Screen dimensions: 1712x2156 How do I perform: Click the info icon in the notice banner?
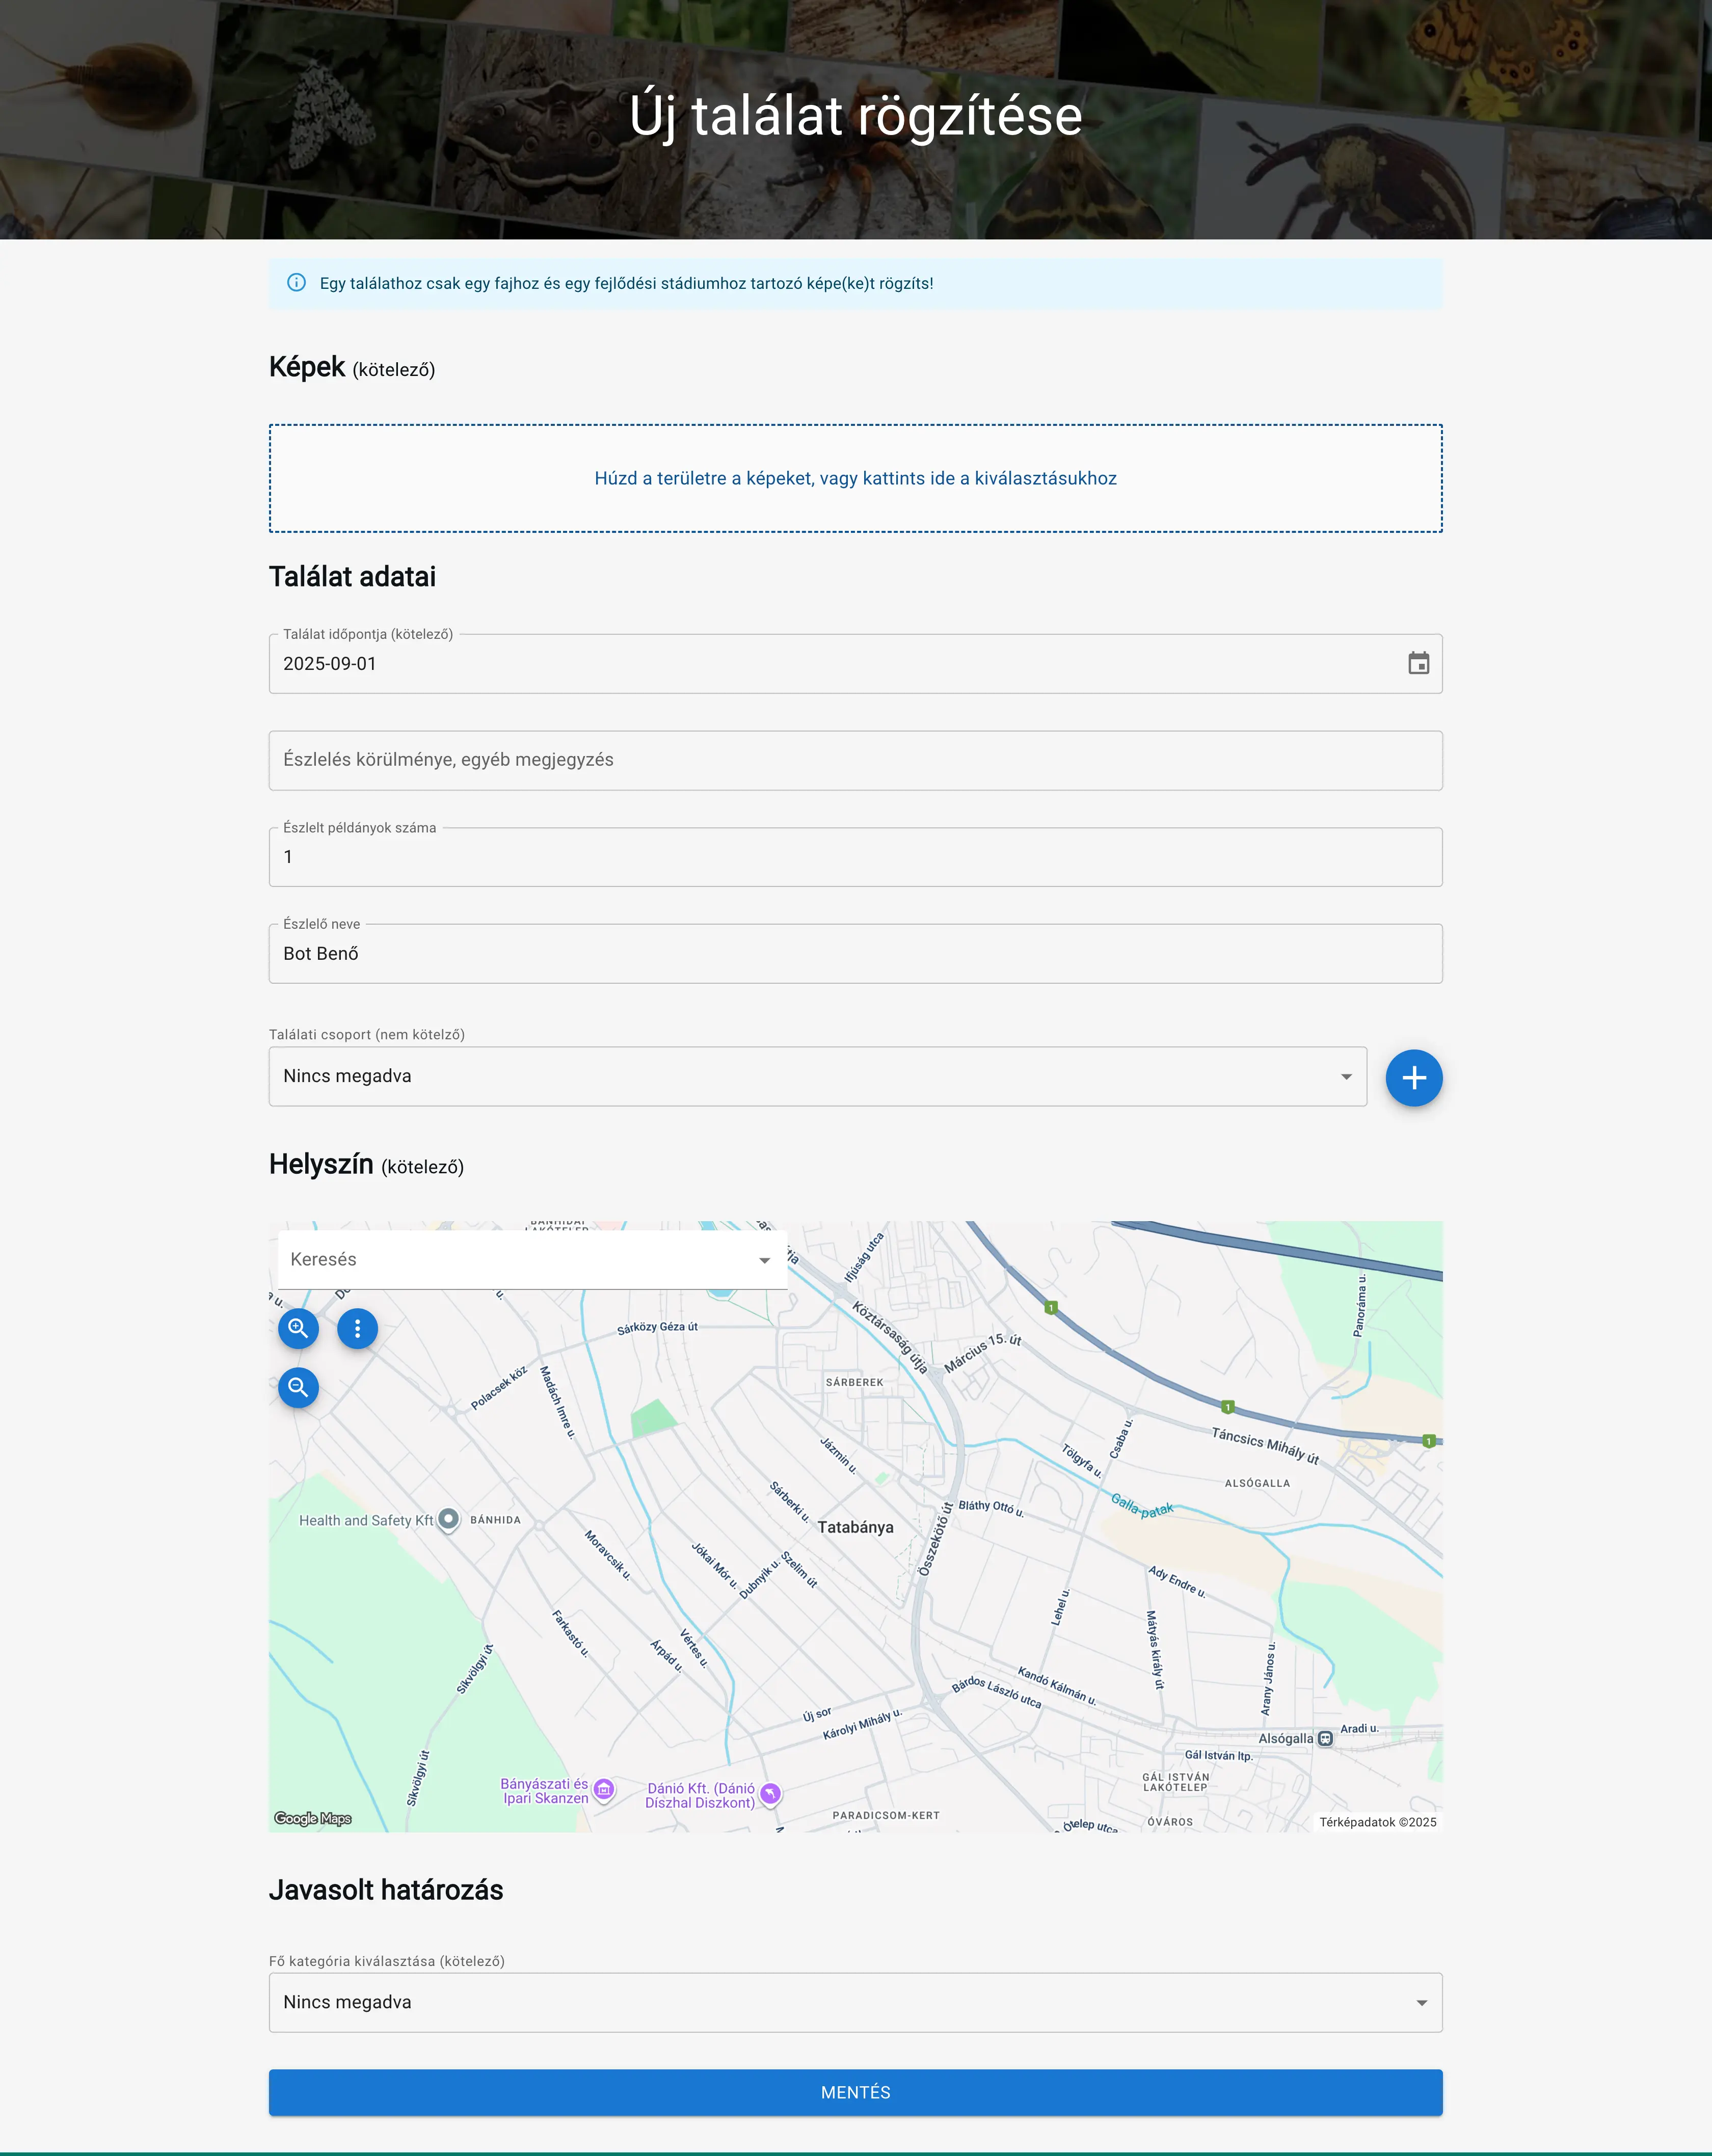[296, 283]
